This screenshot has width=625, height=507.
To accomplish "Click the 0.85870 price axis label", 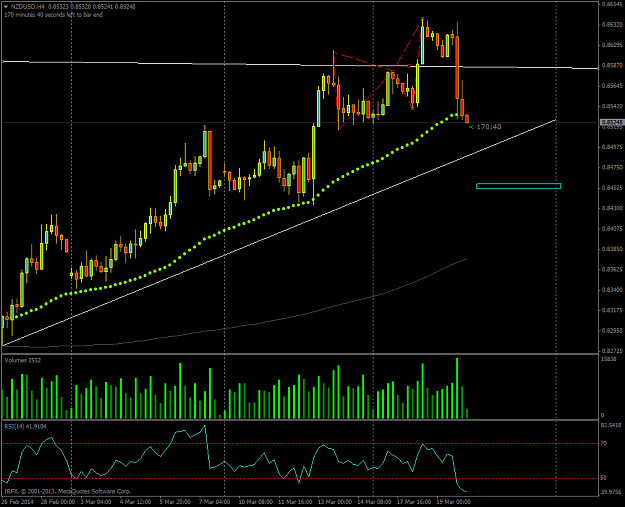I will (x=612, y=65).
